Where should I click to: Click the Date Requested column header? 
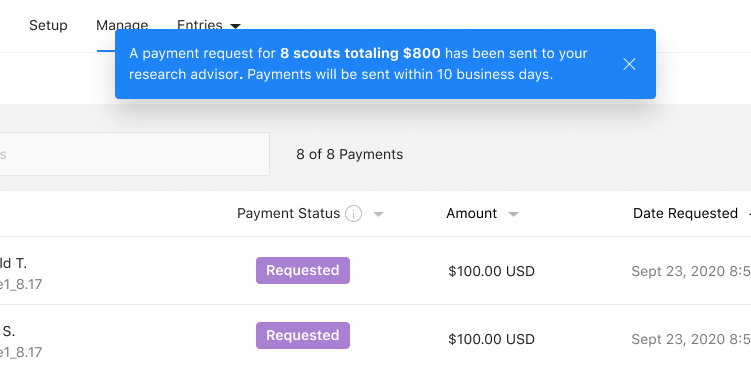click(685, 213)
